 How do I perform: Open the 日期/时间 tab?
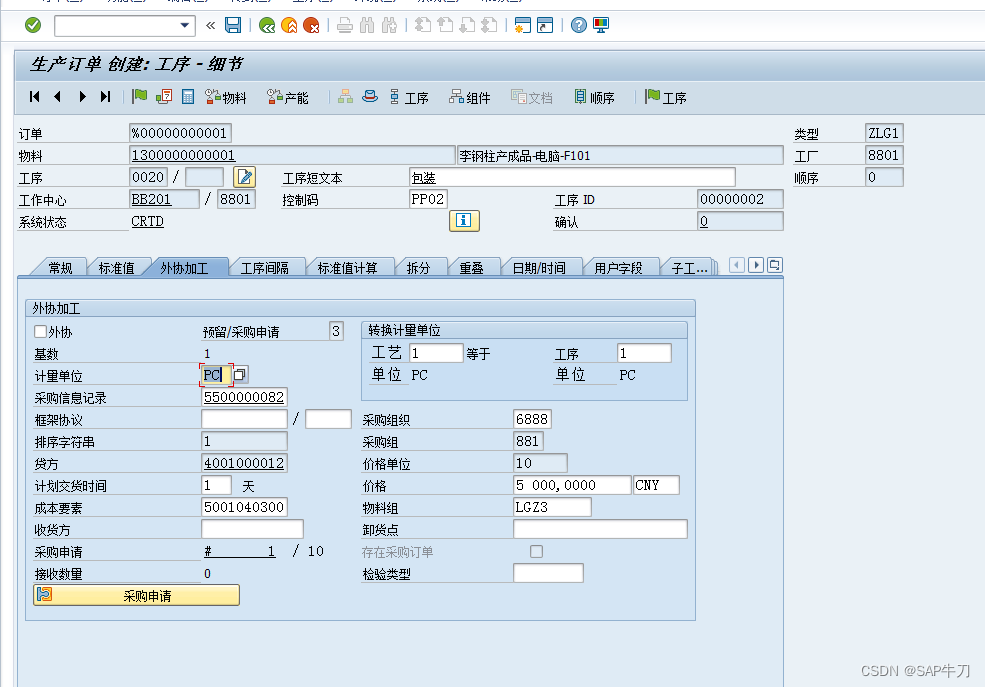[542, 265]
